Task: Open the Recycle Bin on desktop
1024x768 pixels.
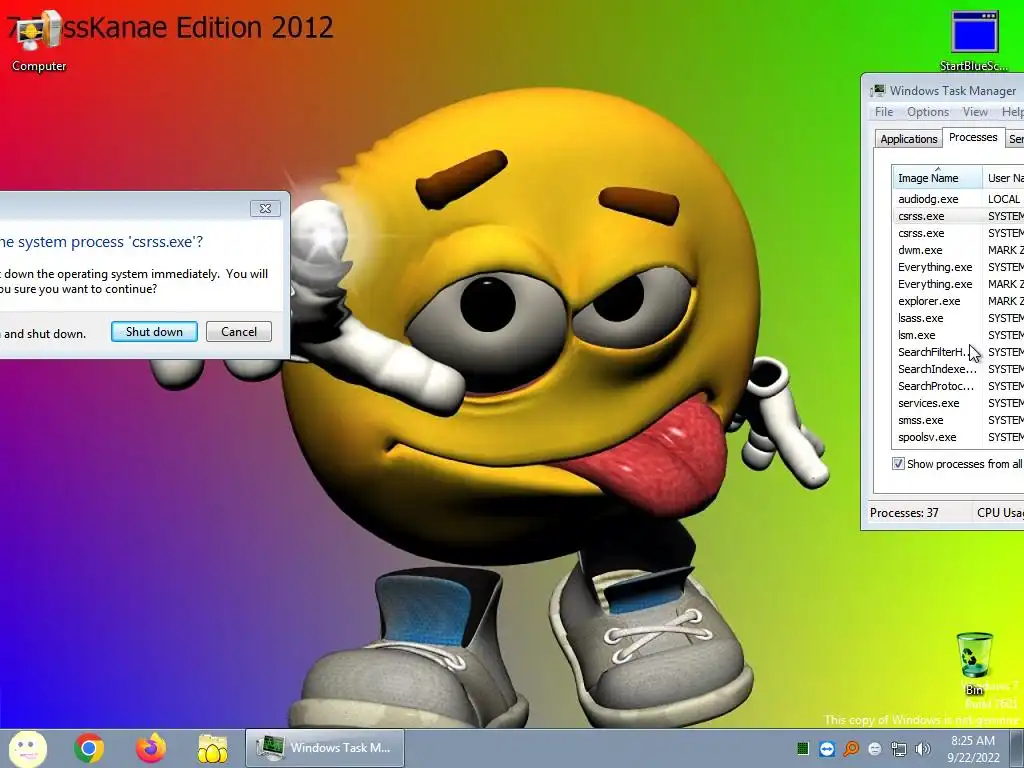Action: [x=974, y=664]
